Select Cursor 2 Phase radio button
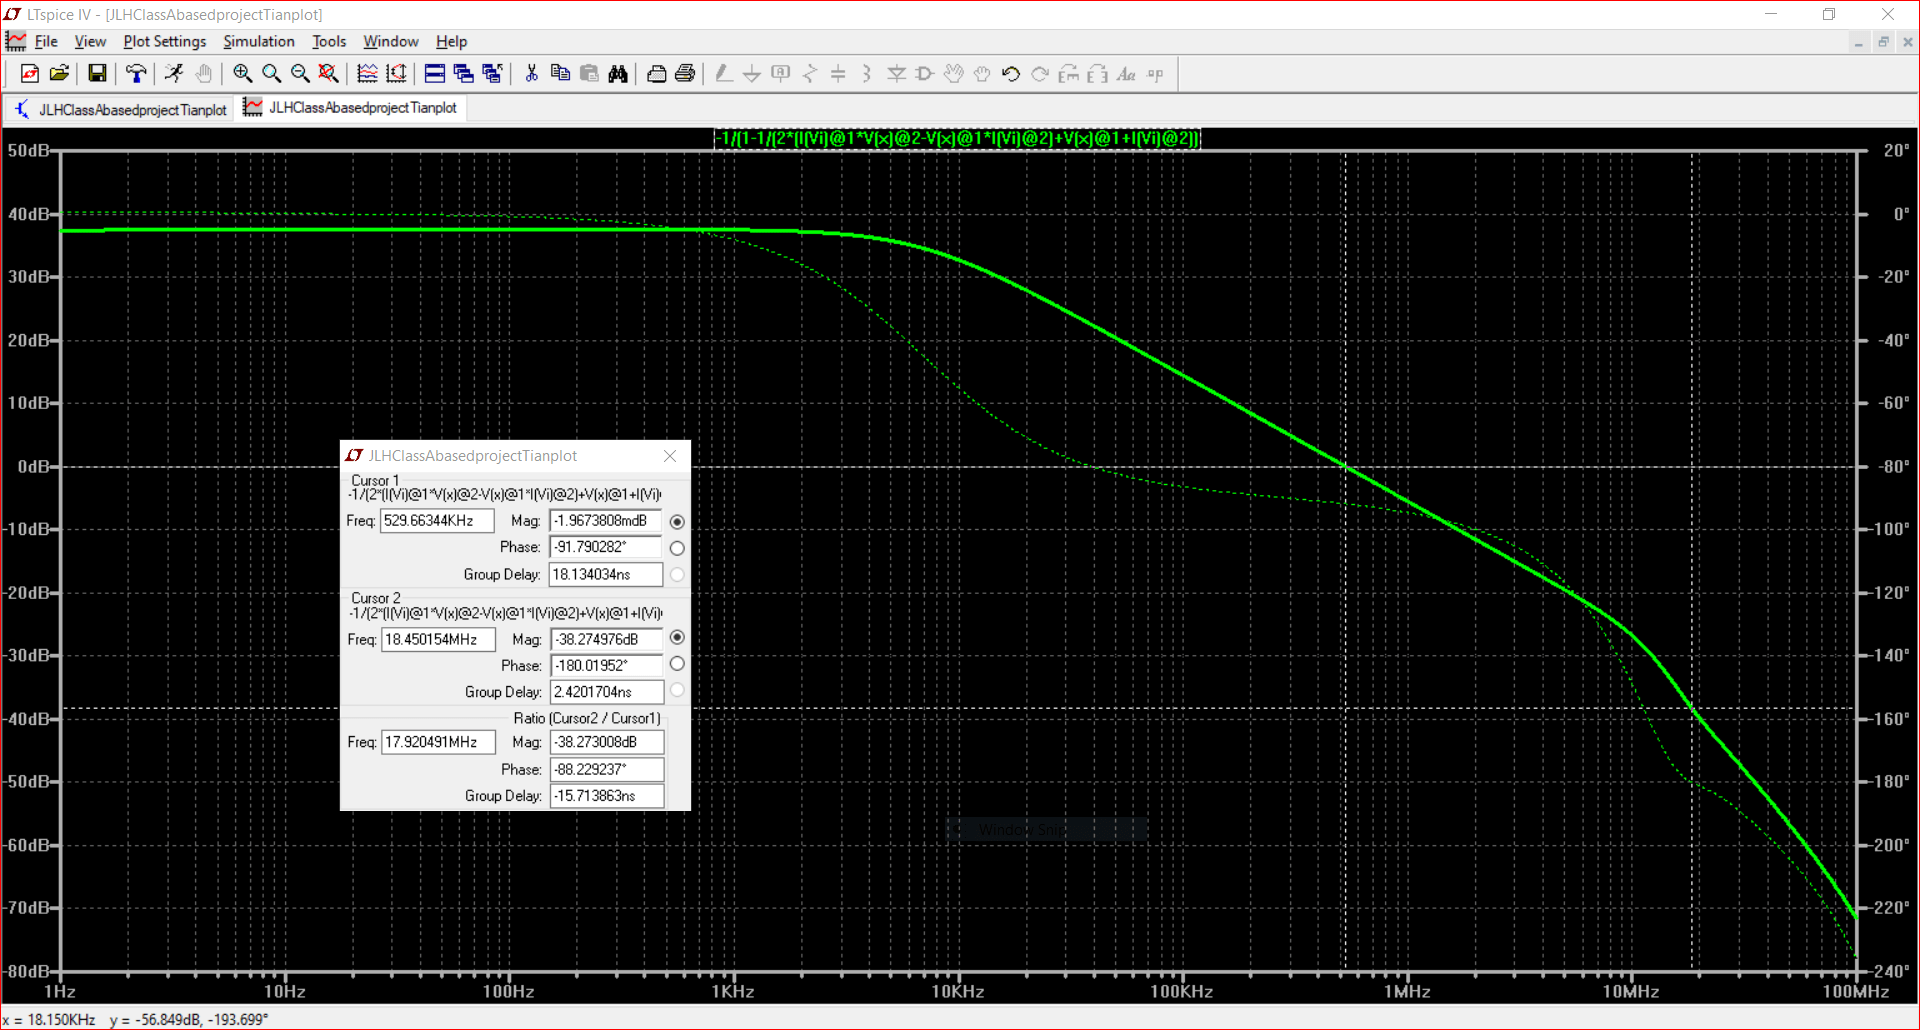This screenshot has height=1030, width=1920. (677, 664)
